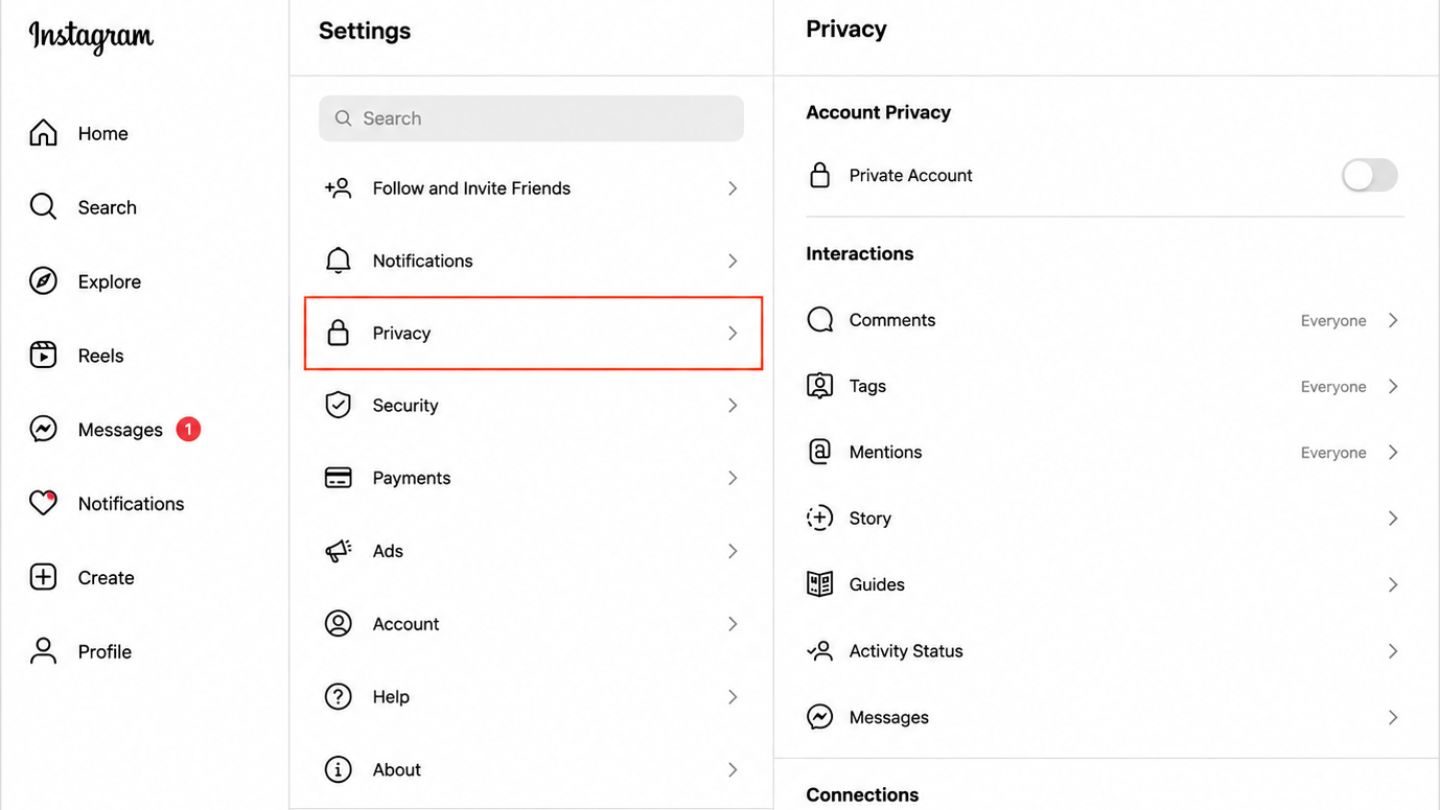Open Tags chevron next to Everyone
Image resolution: width=1440 pixels, height=810 pixels.
pyautogui.click(x=1393, y=386)
